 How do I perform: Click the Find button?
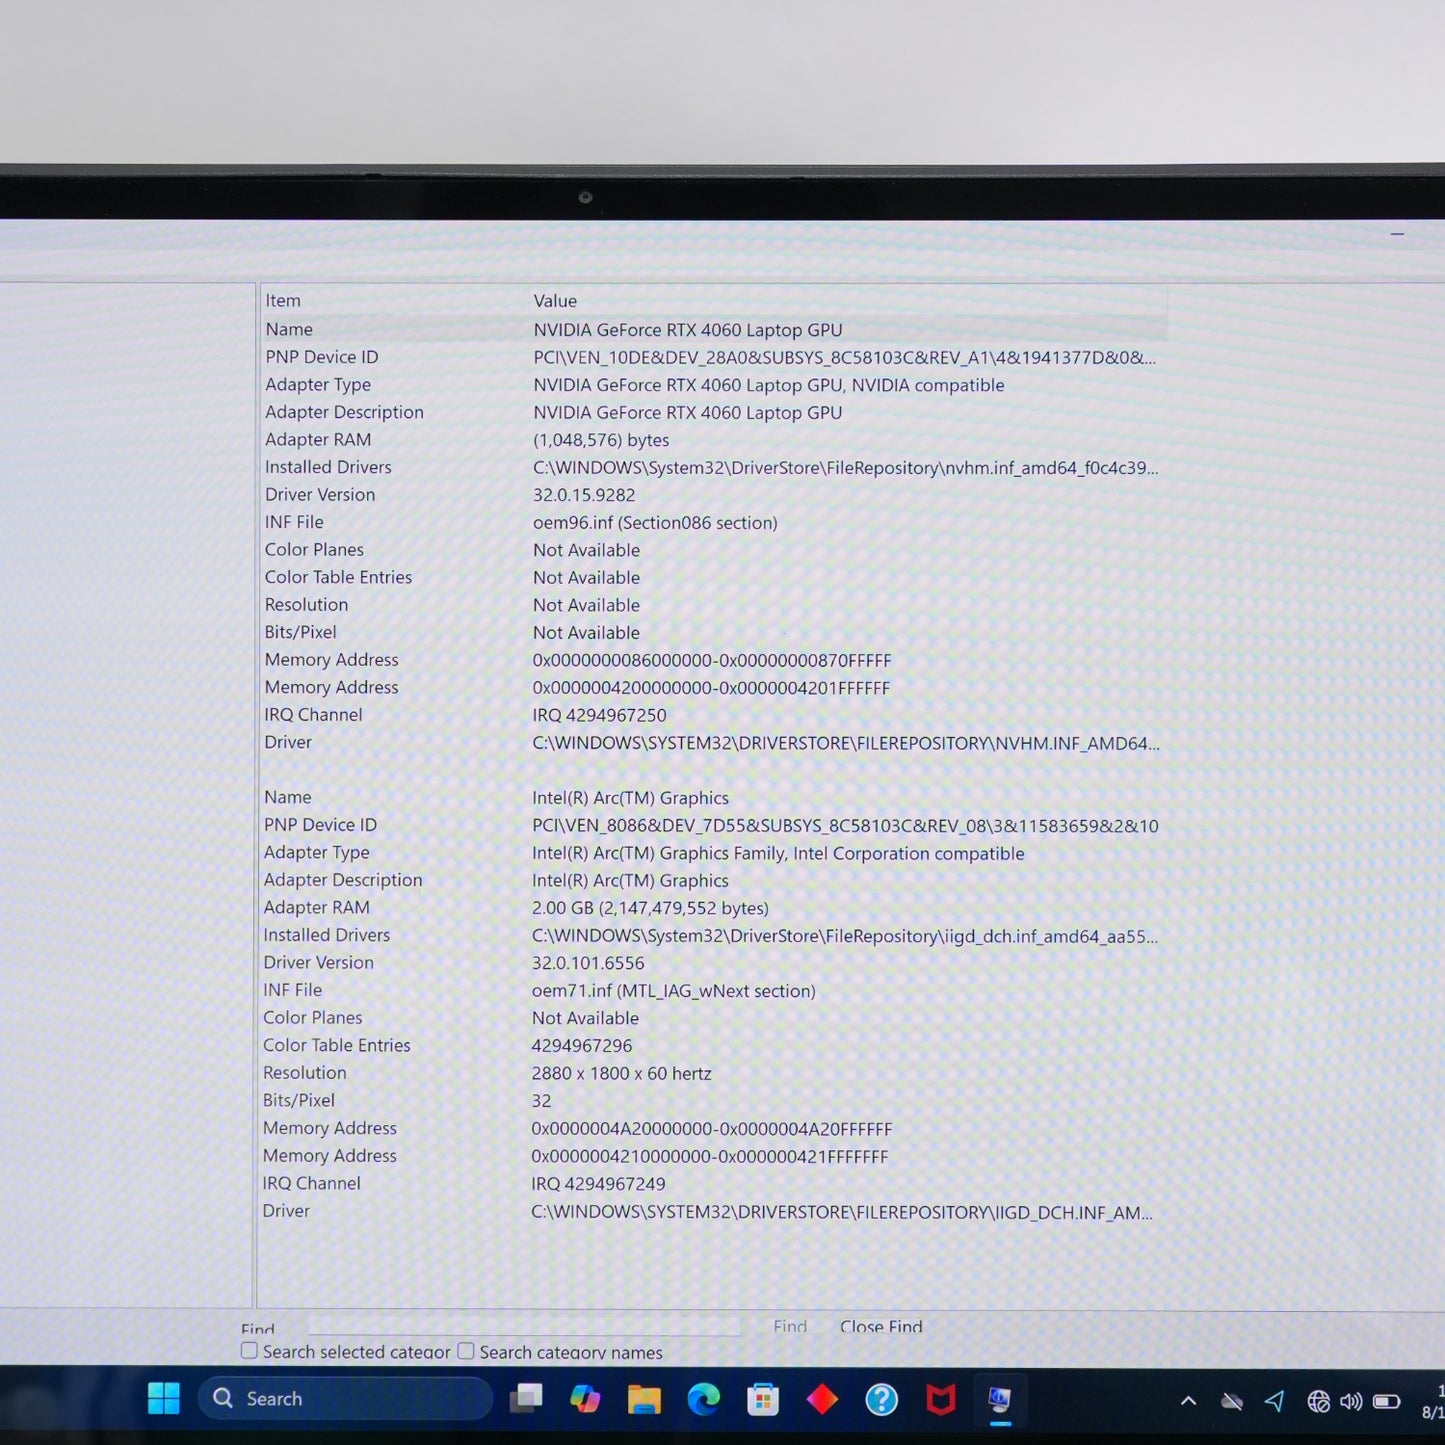[x=790, y=1327]
